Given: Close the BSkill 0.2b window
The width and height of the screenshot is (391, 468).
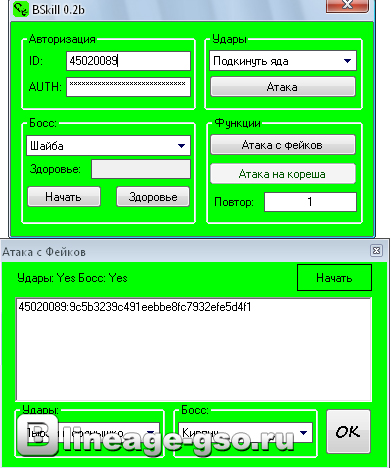Looking at the screenshot, I should [347, 5].
